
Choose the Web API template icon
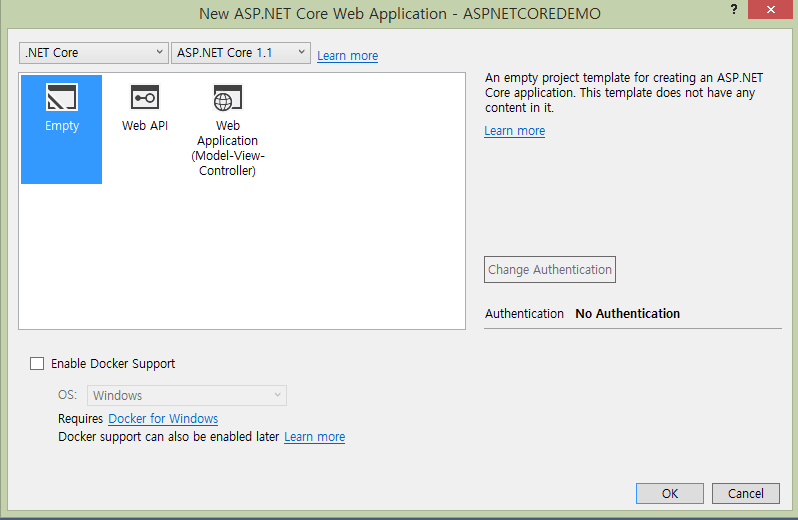pyautogui.click(x=145, y=97)
